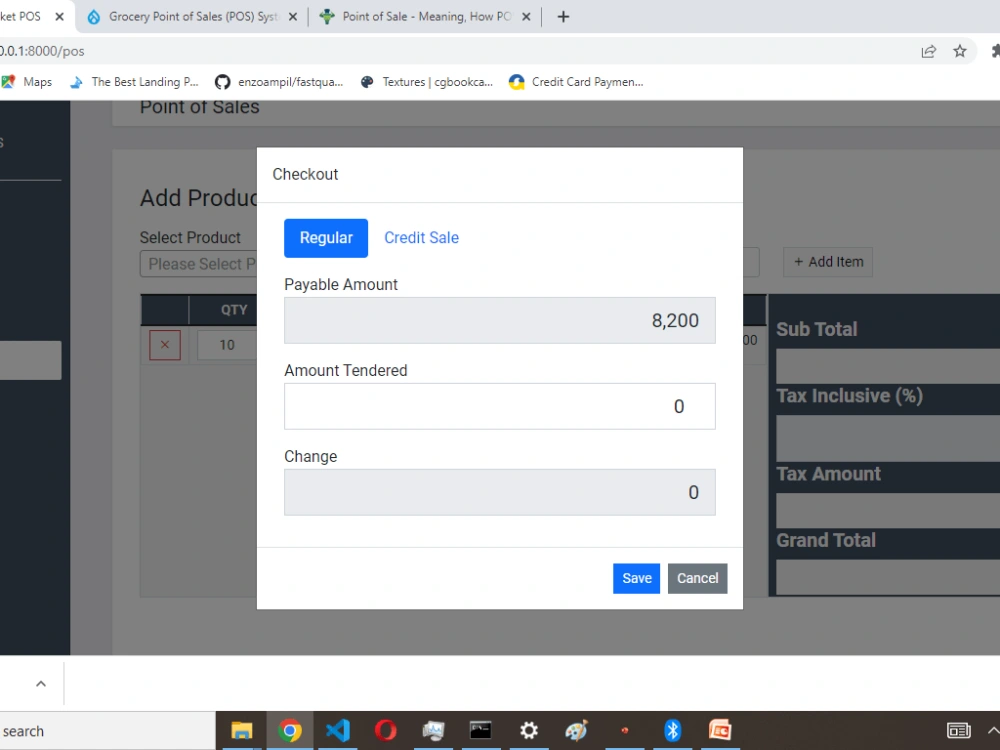Viewport: 1000px width, 750px height.
Task: Cancel the checkout dialog
Action: coord(697,578)
